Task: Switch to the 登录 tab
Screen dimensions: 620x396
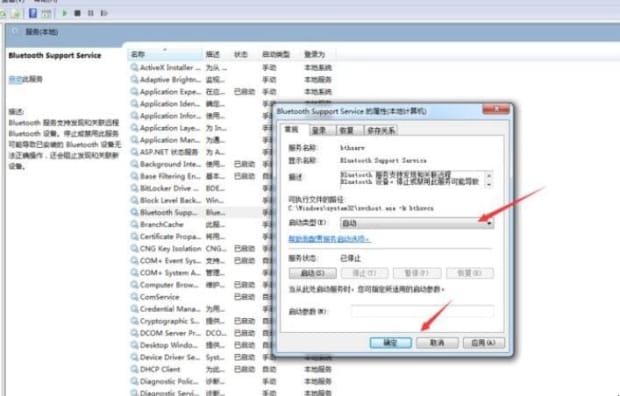Action: tap(319, 130)
